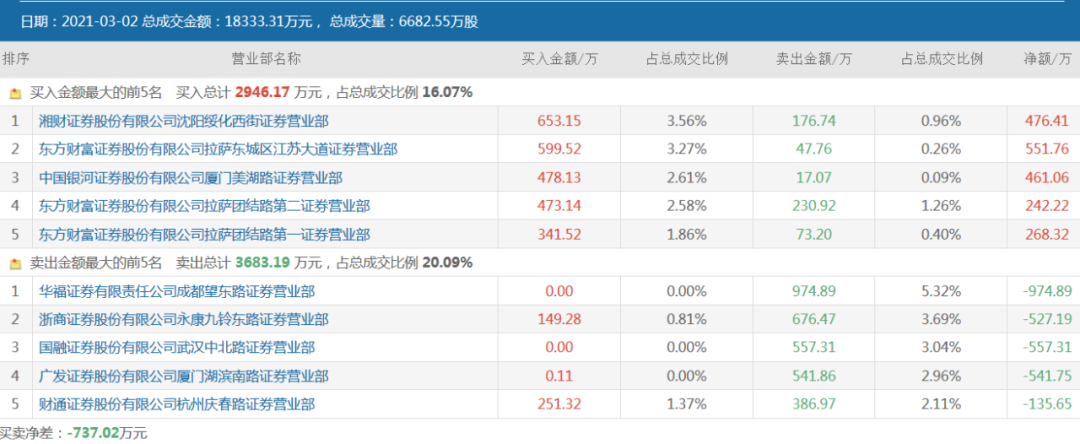This screenshot has height=444, width=1080.
Task: Select buy amount 149.28
Action: coord(559,319)
